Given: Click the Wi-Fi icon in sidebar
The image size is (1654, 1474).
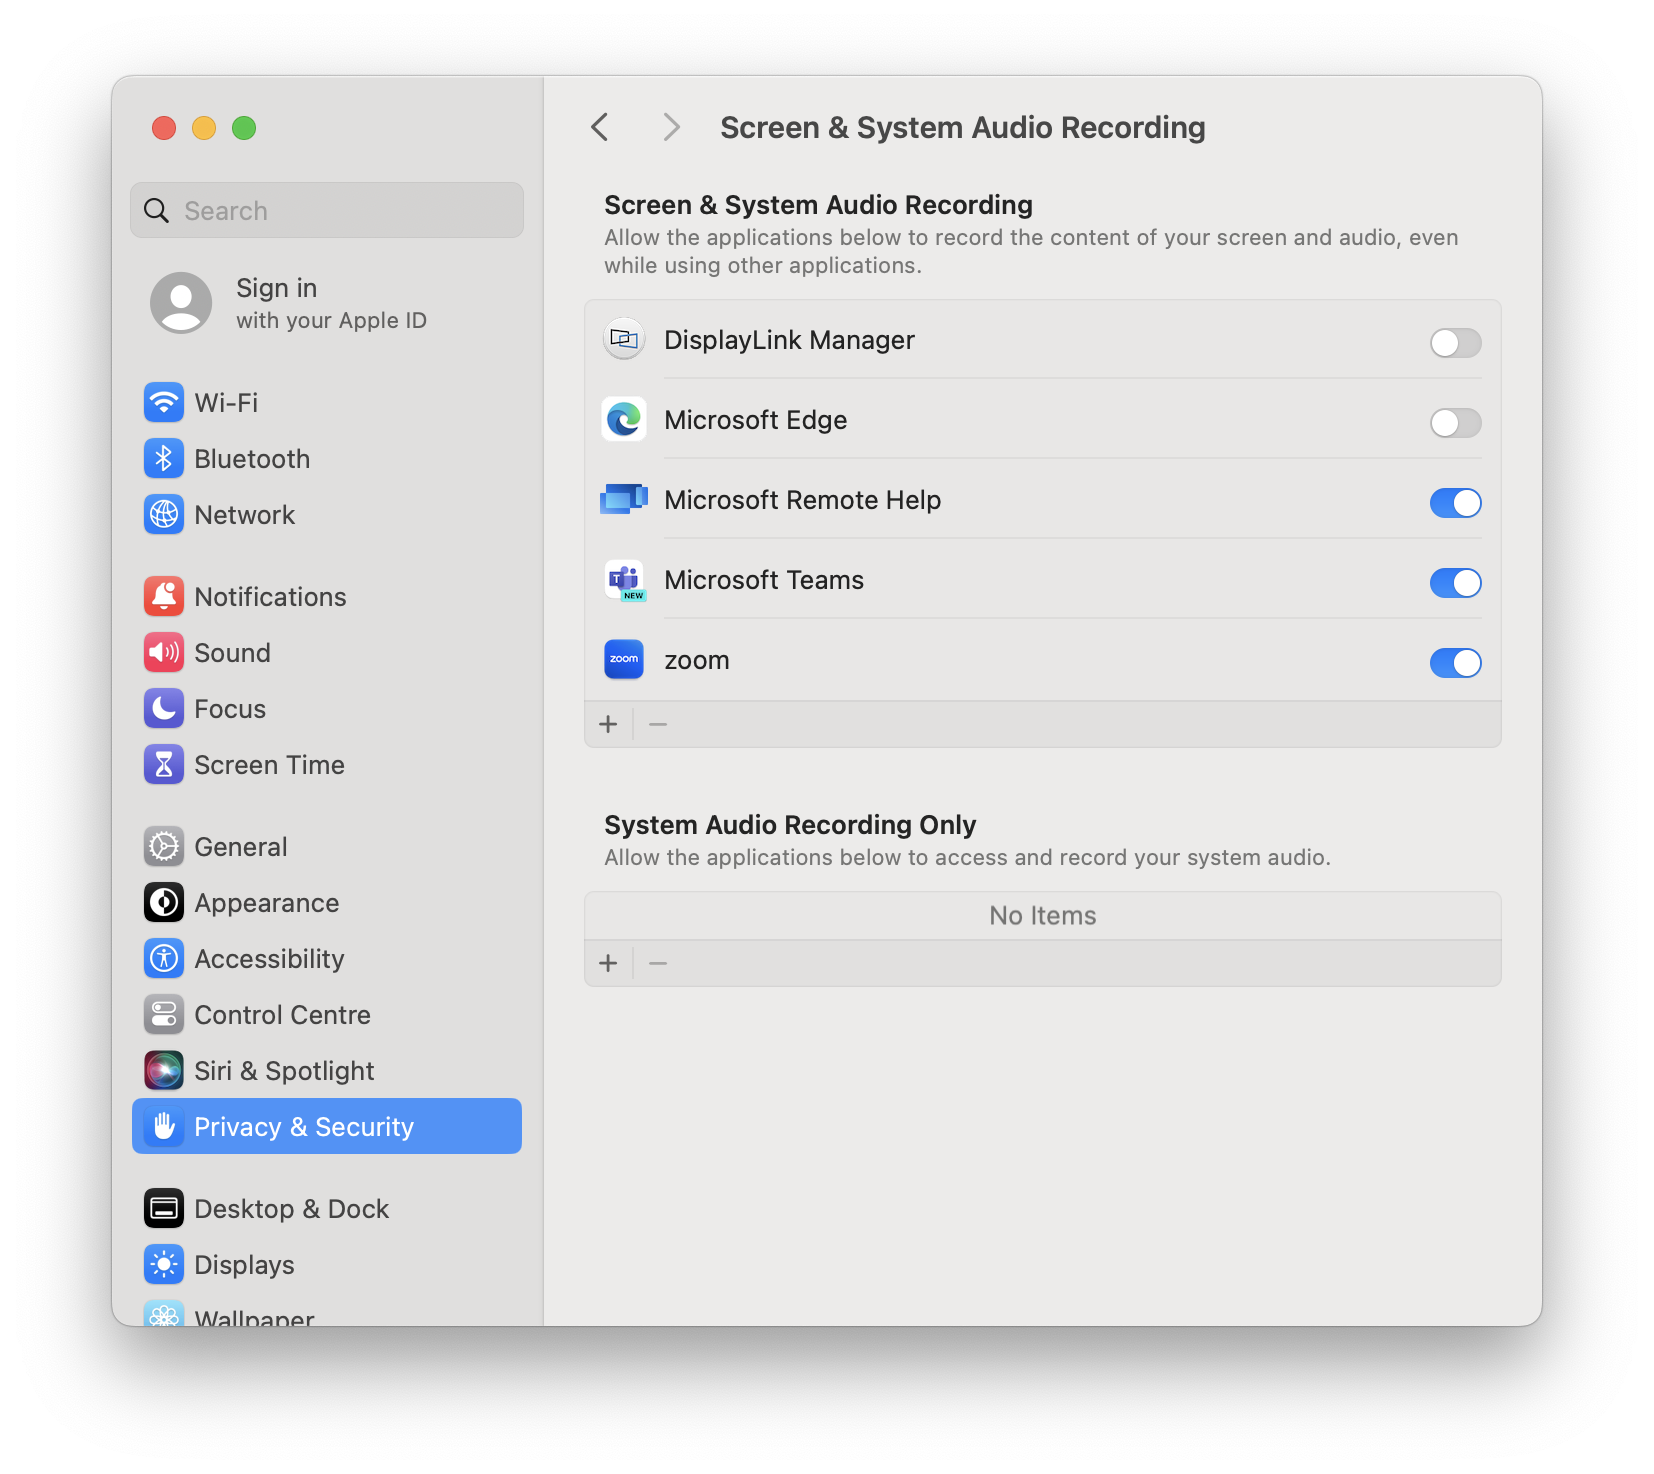Looking at the screenshot, I should (164, 403).
